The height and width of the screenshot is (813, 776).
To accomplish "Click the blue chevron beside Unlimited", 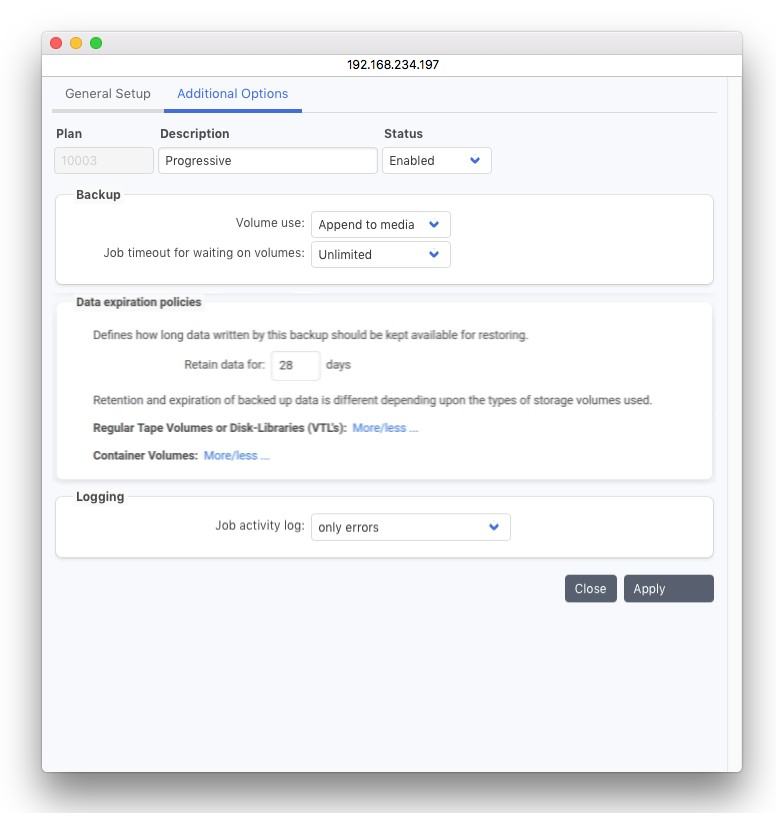I will tap(434, 255).
